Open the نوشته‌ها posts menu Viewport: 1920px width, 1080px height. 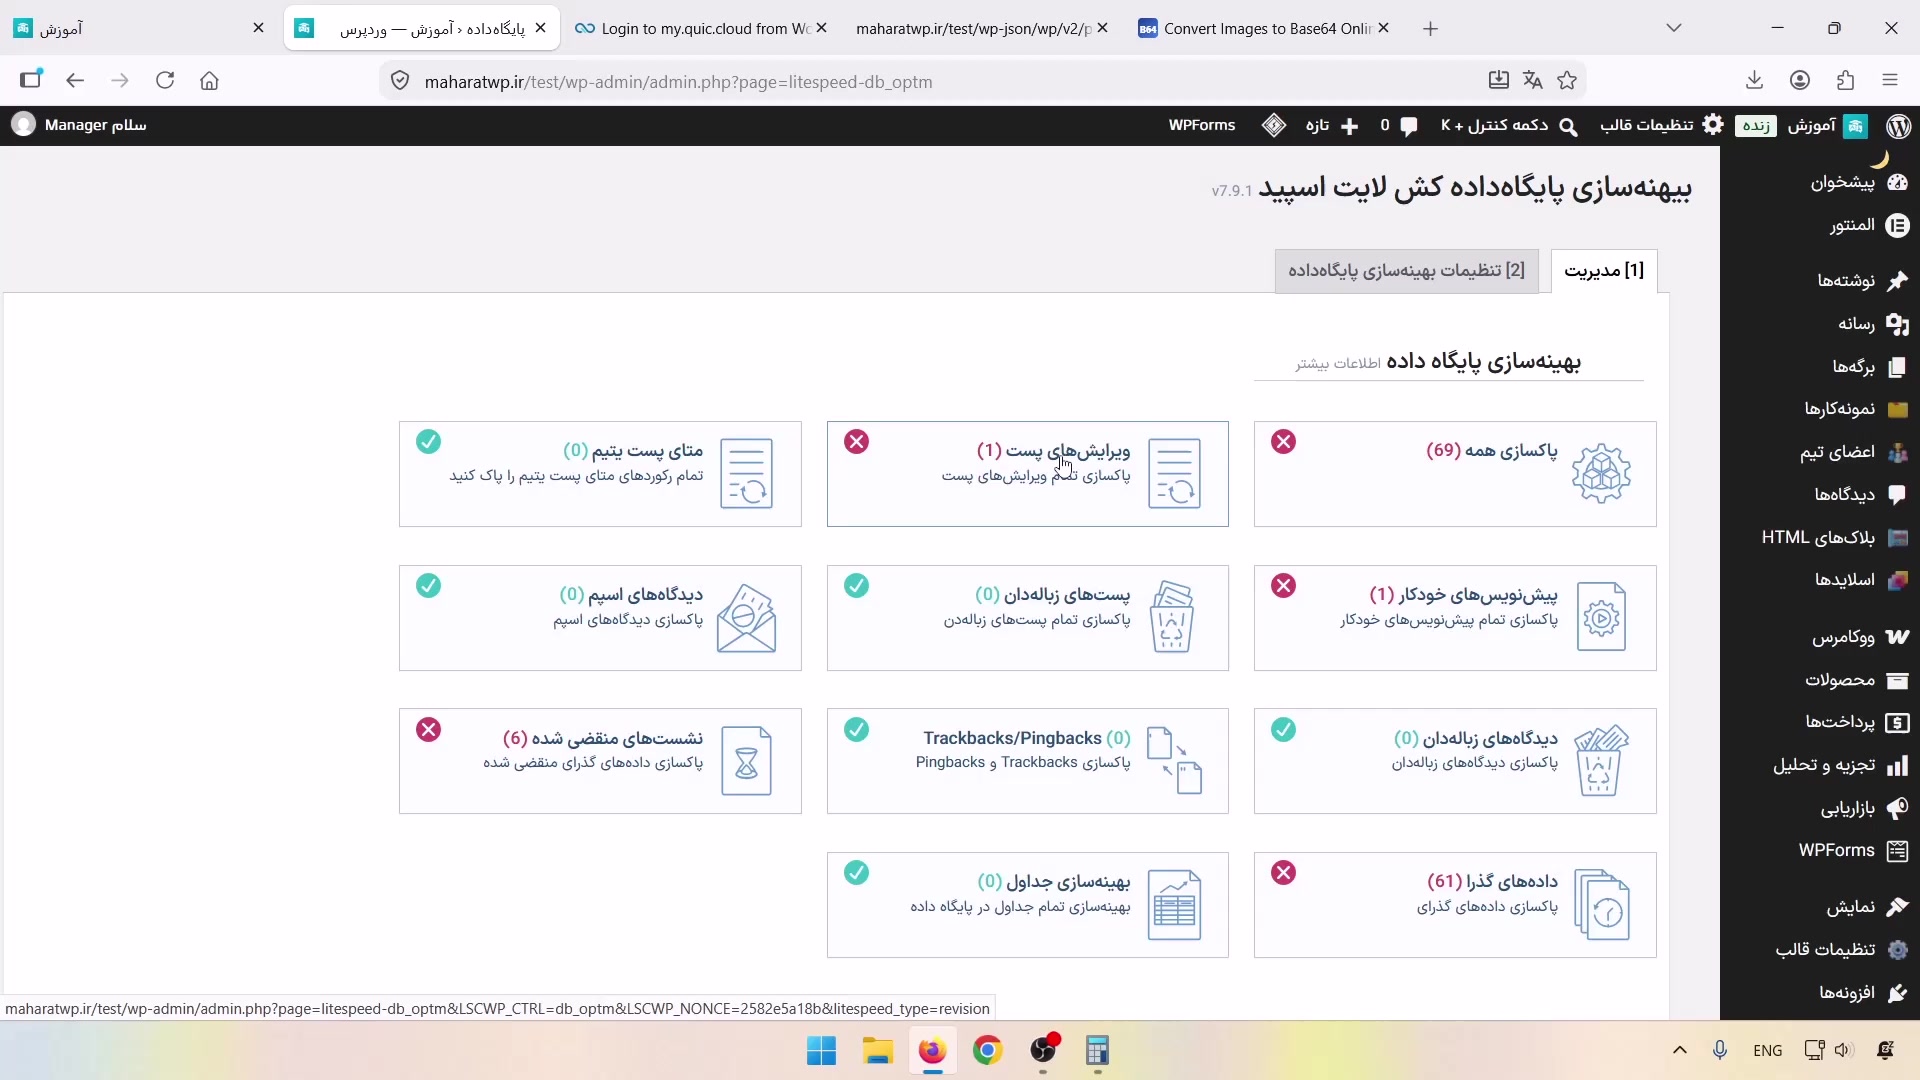point(1862,281)
